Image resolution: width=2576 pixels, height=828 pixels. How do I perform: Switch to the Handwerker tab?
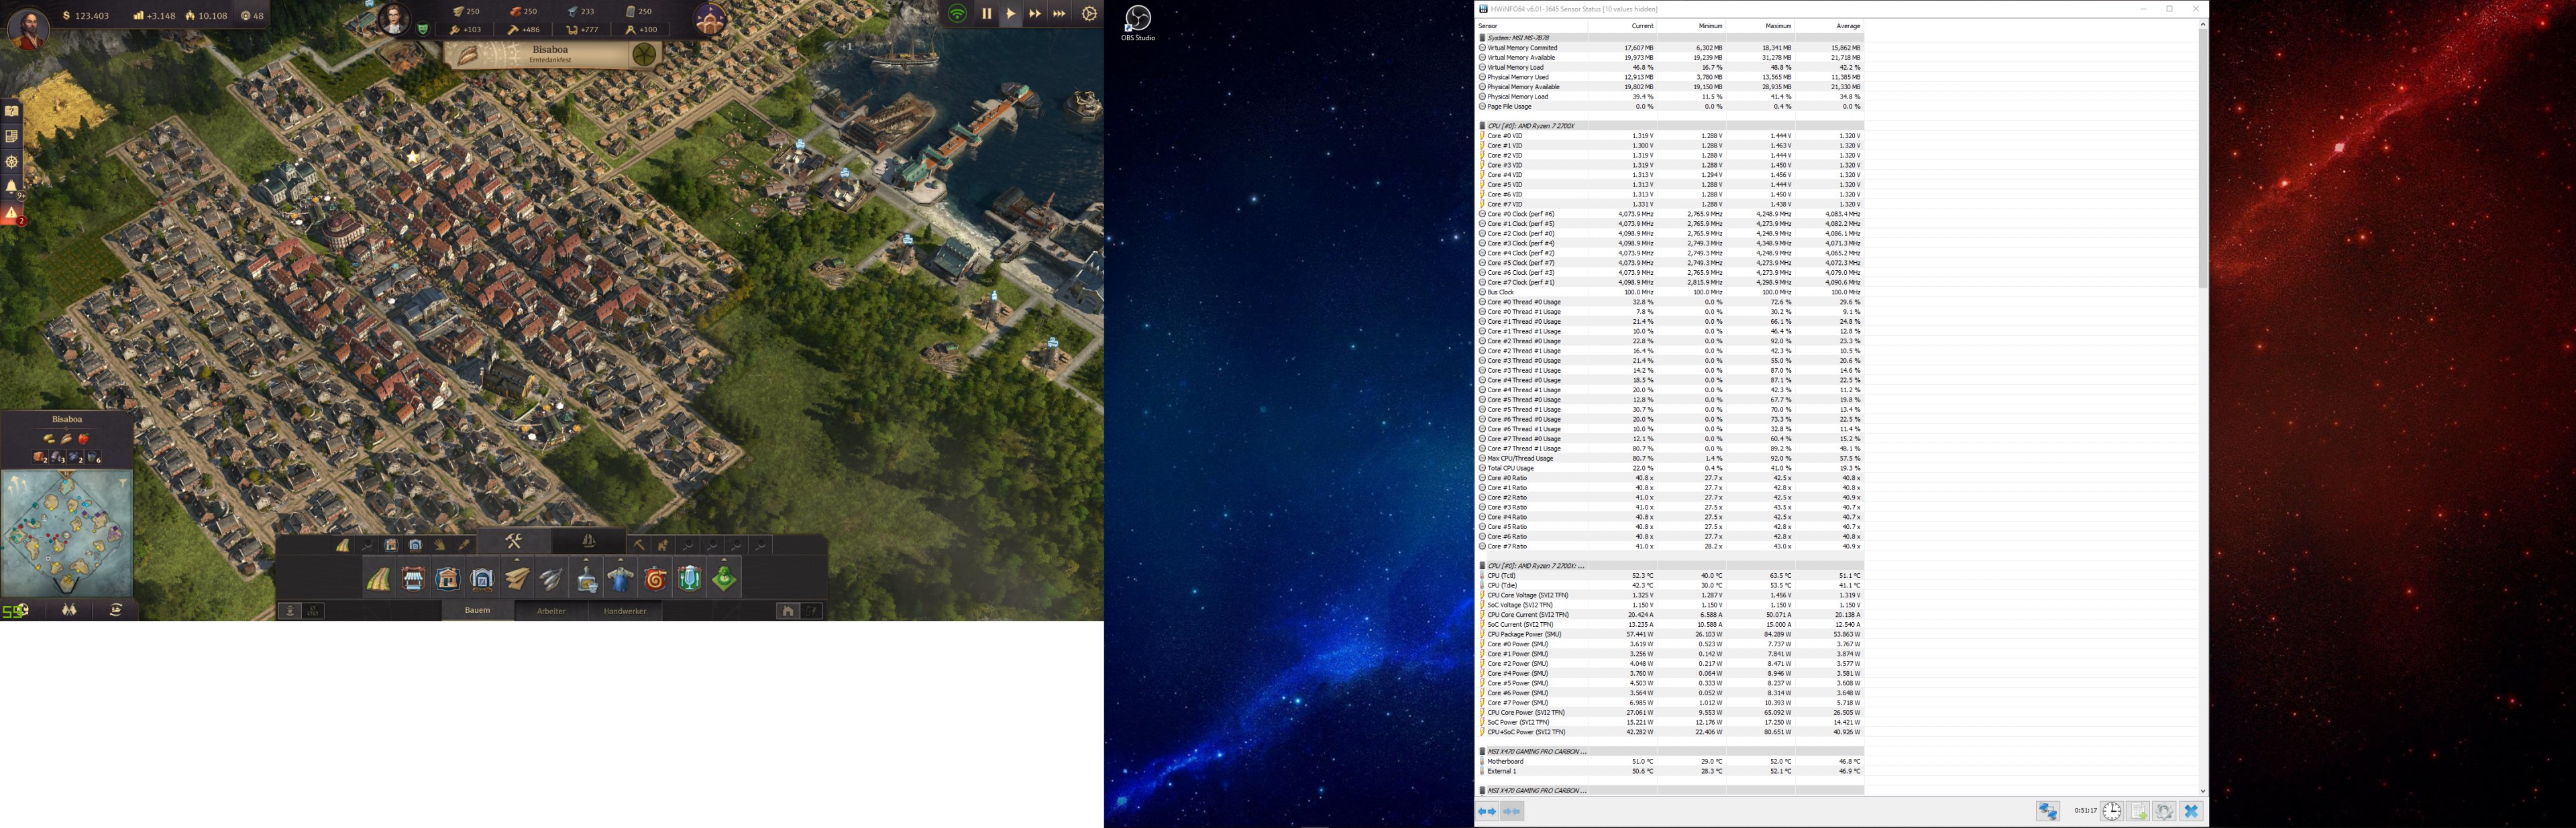pyautogui.click(x=625, y=611)
